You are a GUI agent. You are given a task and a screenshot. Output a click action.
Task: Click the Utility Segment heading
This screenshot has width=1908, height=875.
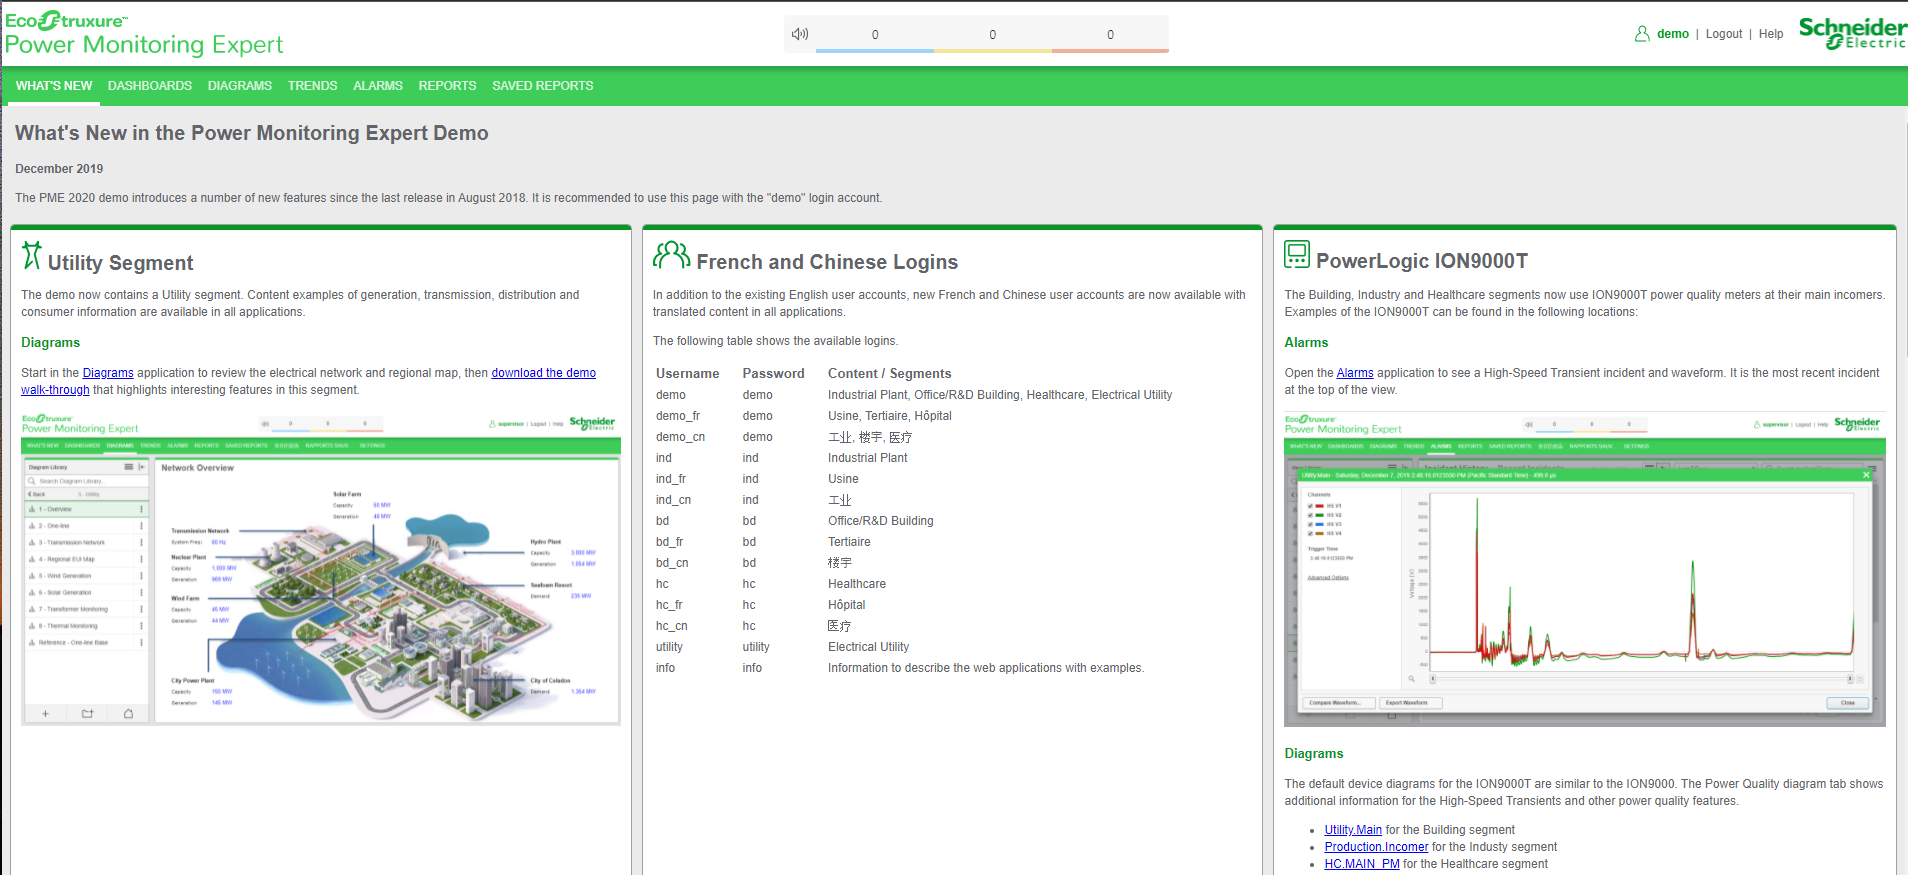pos(120,263)
